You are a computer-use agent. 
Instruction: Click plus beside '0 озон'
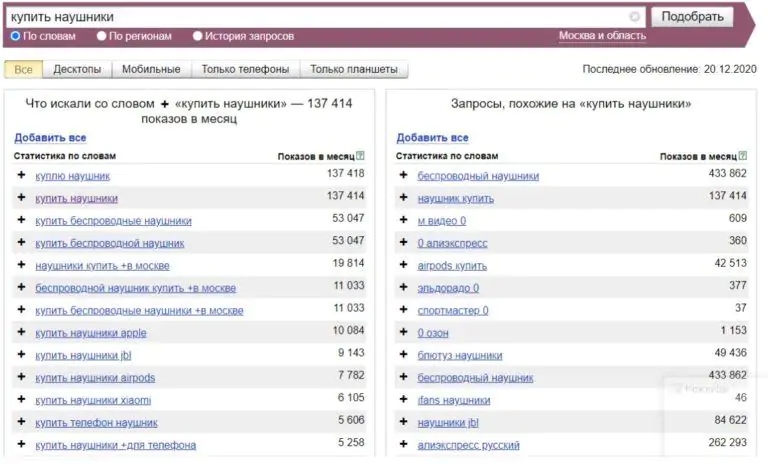pos(403,332)
